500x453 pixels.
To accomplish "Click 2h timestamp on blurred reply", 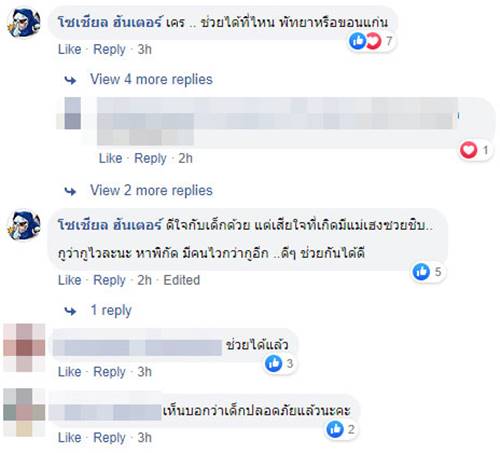I will click(185, 158).
